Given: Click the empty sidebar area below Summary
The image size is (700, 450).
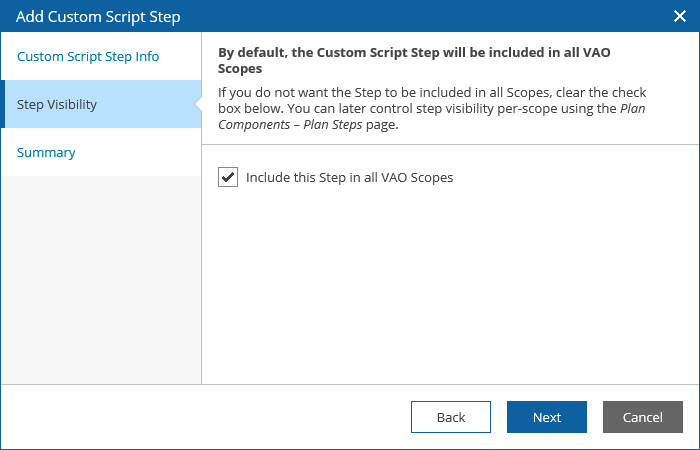Looking at the screenshot, I should (100, 280).
